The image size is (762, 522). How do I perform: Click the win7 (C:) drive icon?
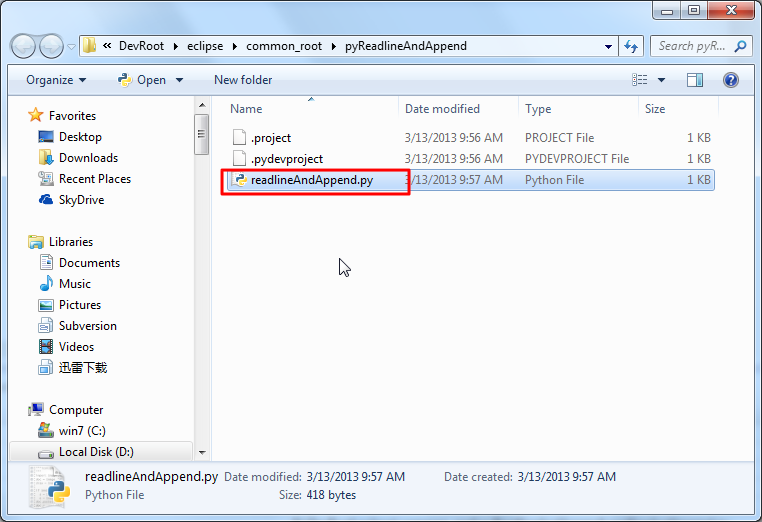[46, 430]
